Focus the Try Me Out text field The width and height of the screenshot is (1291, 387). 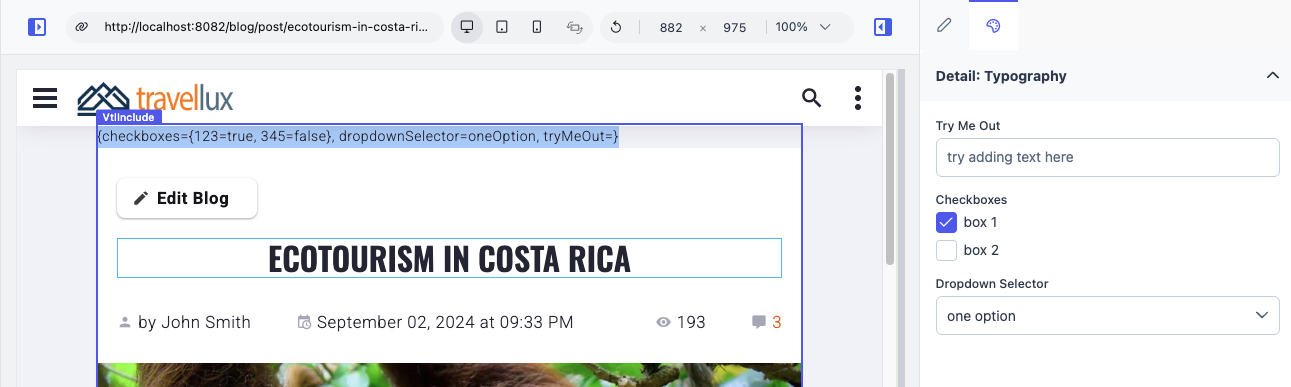coord(1107,157)
